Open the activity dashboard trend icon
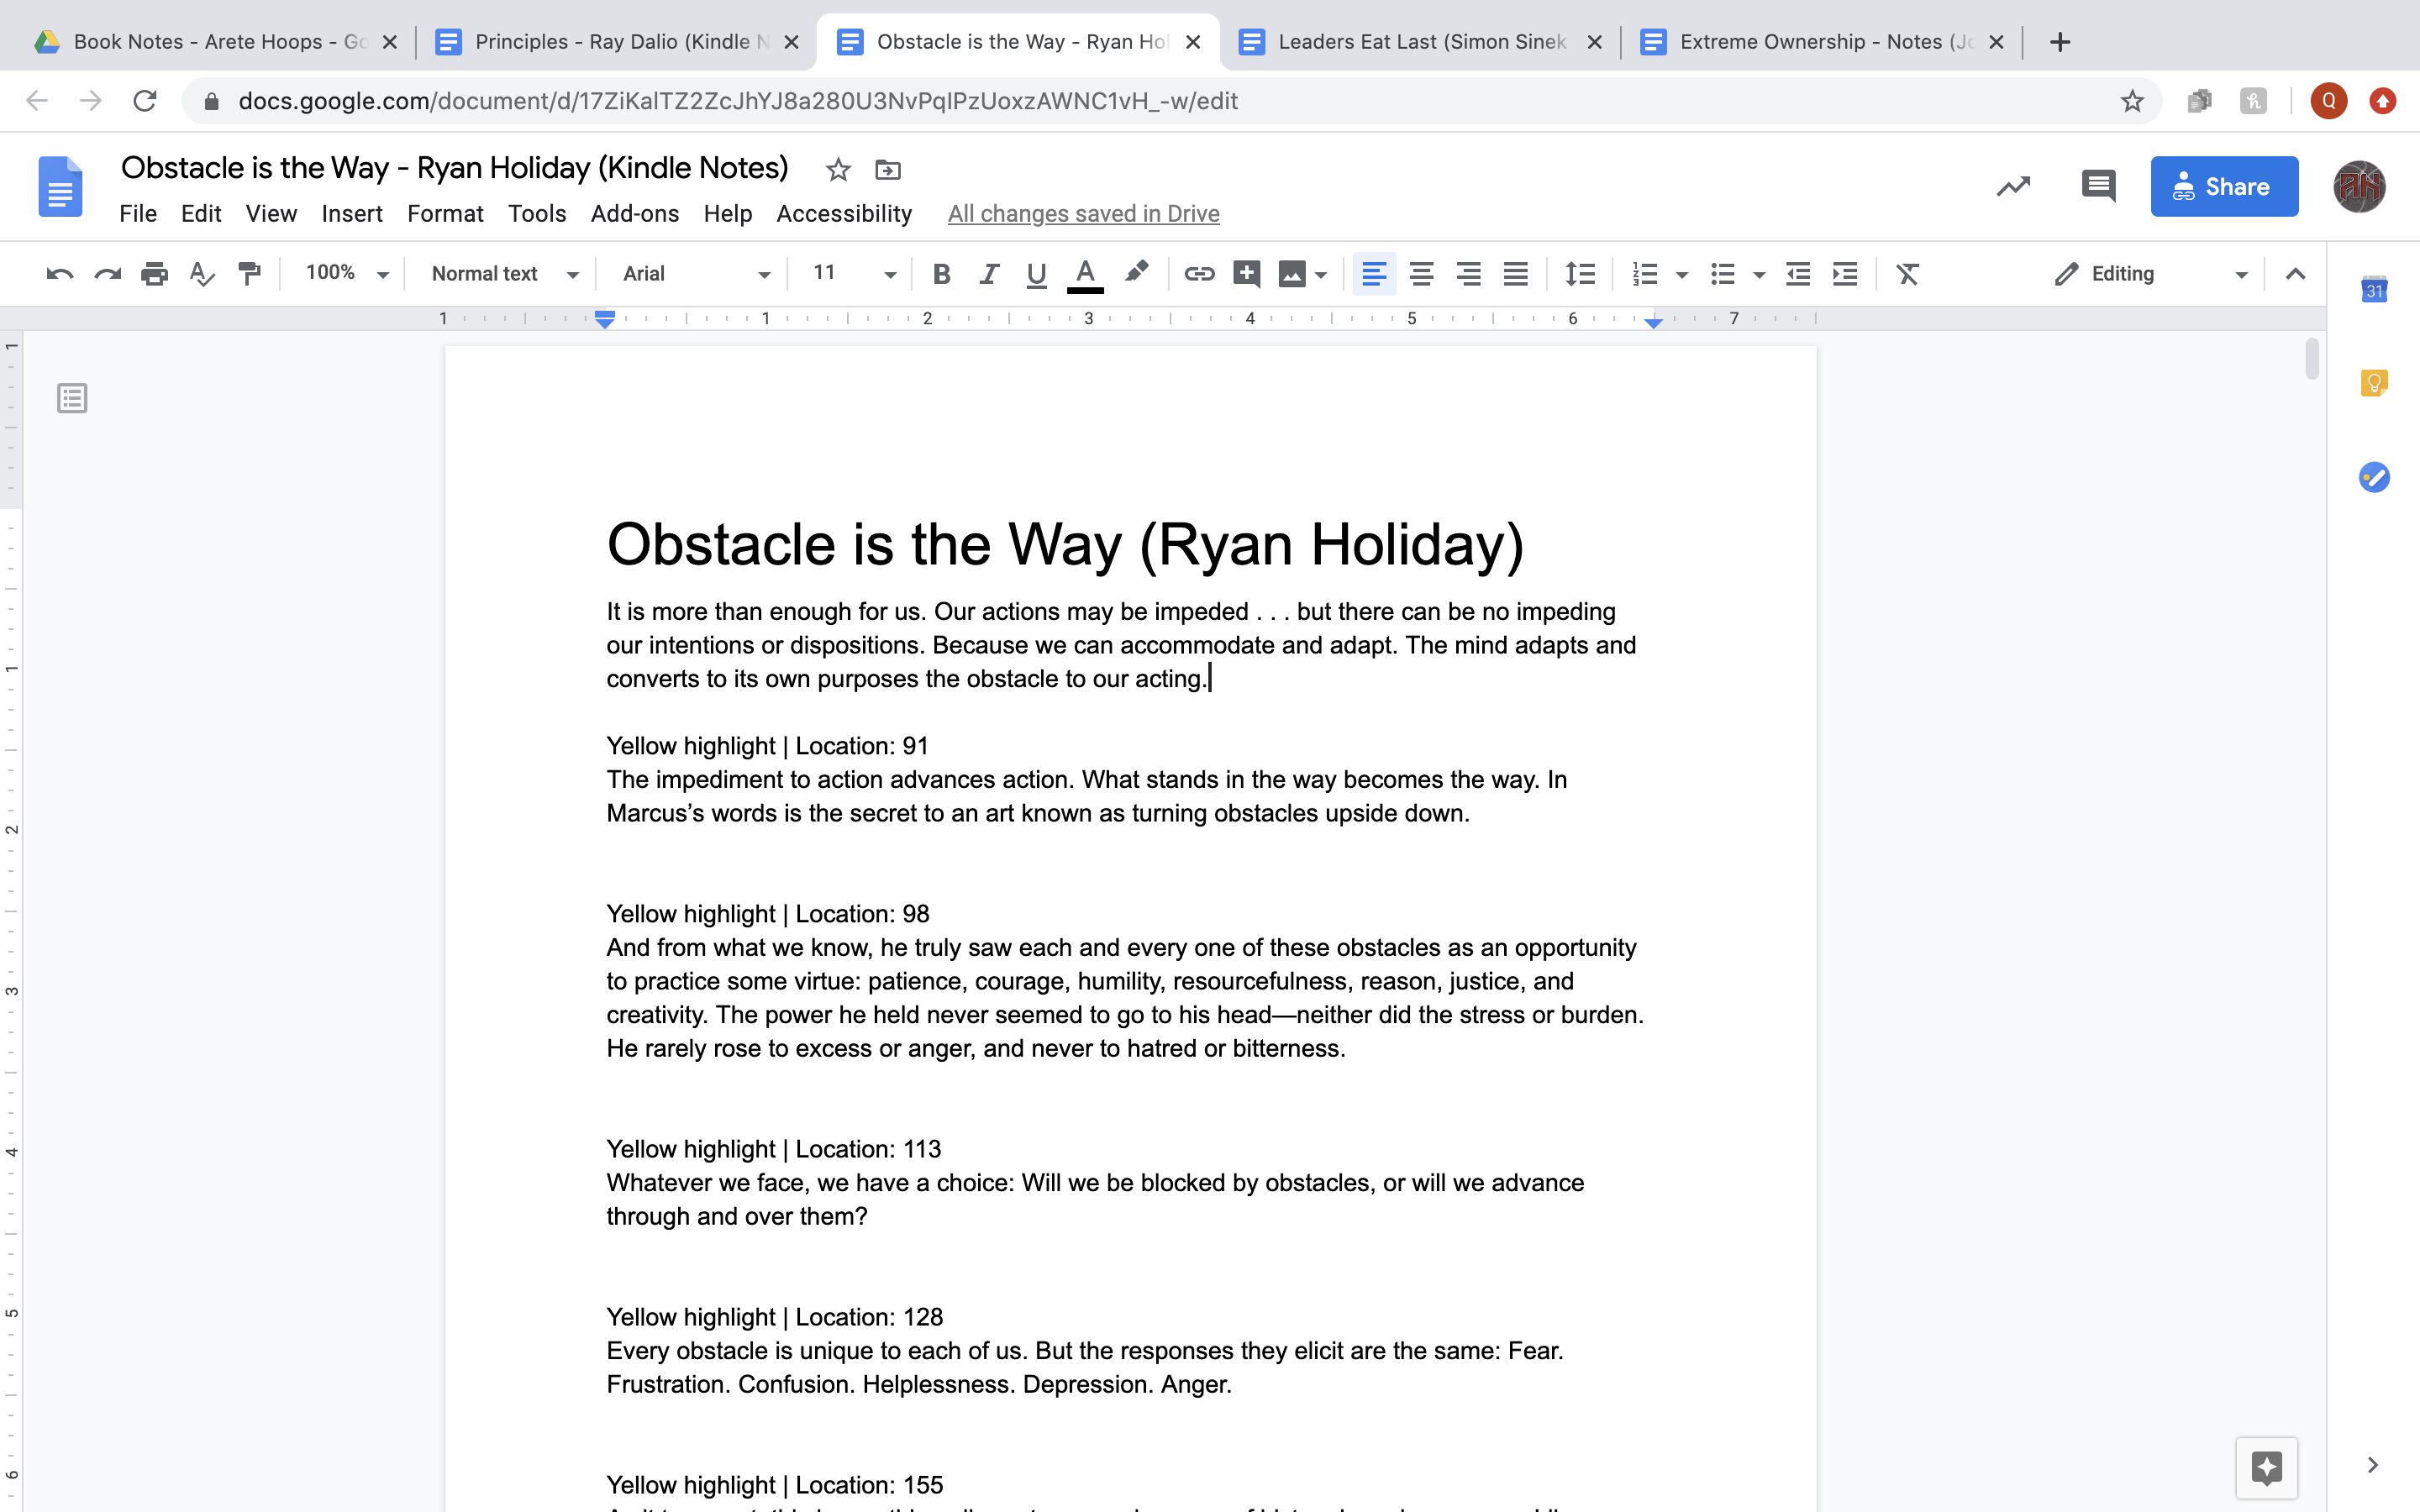Viewport: 2420px width, 1512px height. pos(2013,186)
